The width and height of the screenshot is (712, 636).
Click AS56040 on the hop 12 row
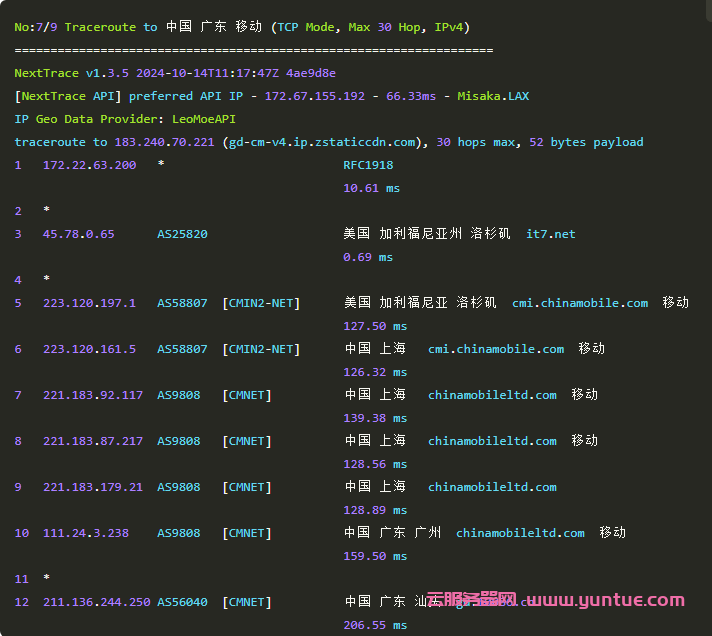point(182,602)
